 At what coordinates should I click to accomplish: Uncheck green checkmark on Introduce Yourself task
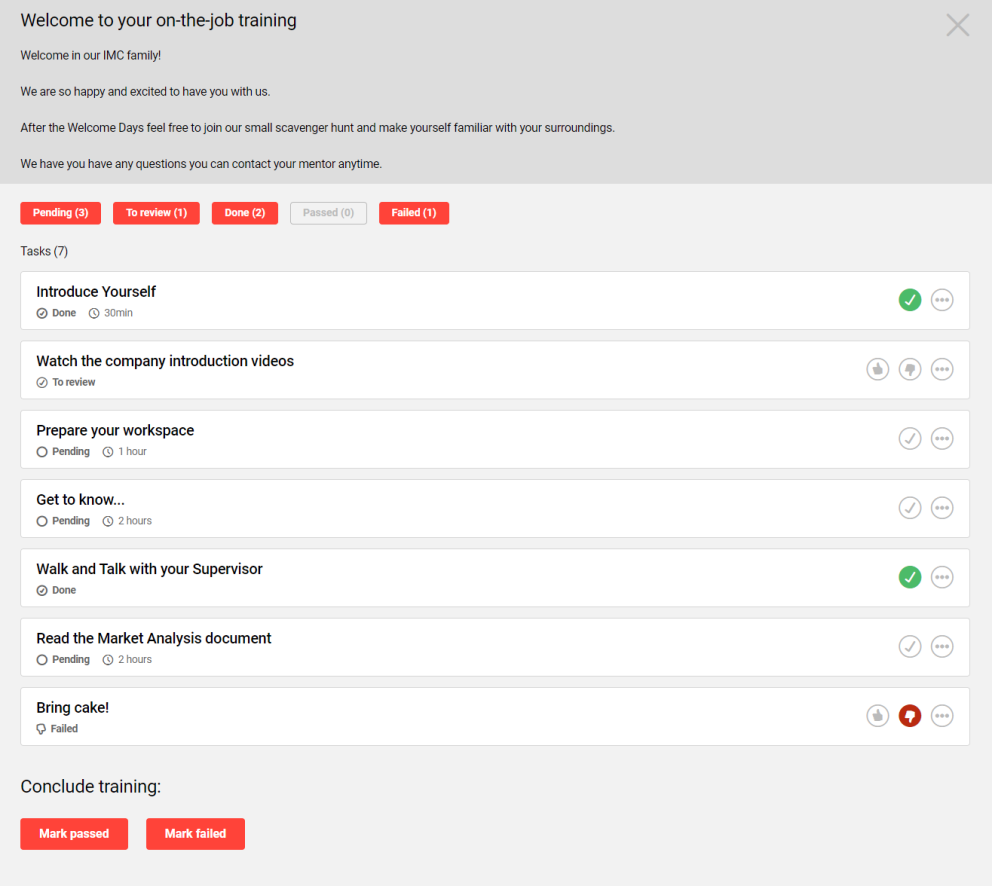click(x=909, y=300)
